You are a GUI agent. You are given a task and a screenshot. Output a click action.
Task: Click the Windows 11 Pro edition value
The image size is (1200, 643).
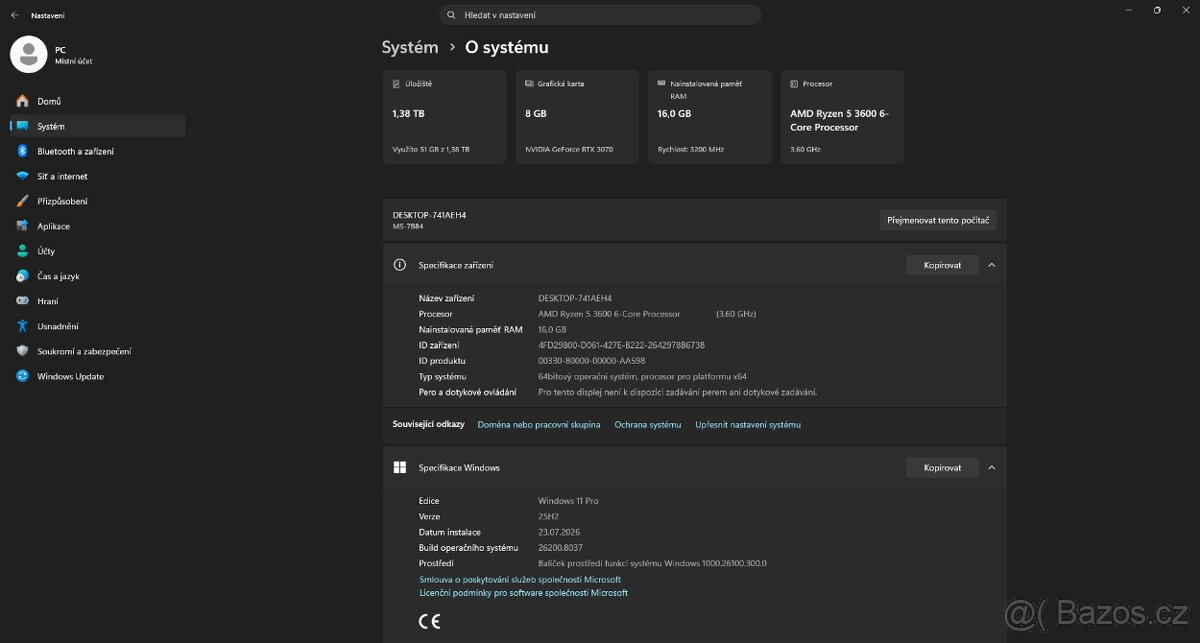tap(568, 500)
